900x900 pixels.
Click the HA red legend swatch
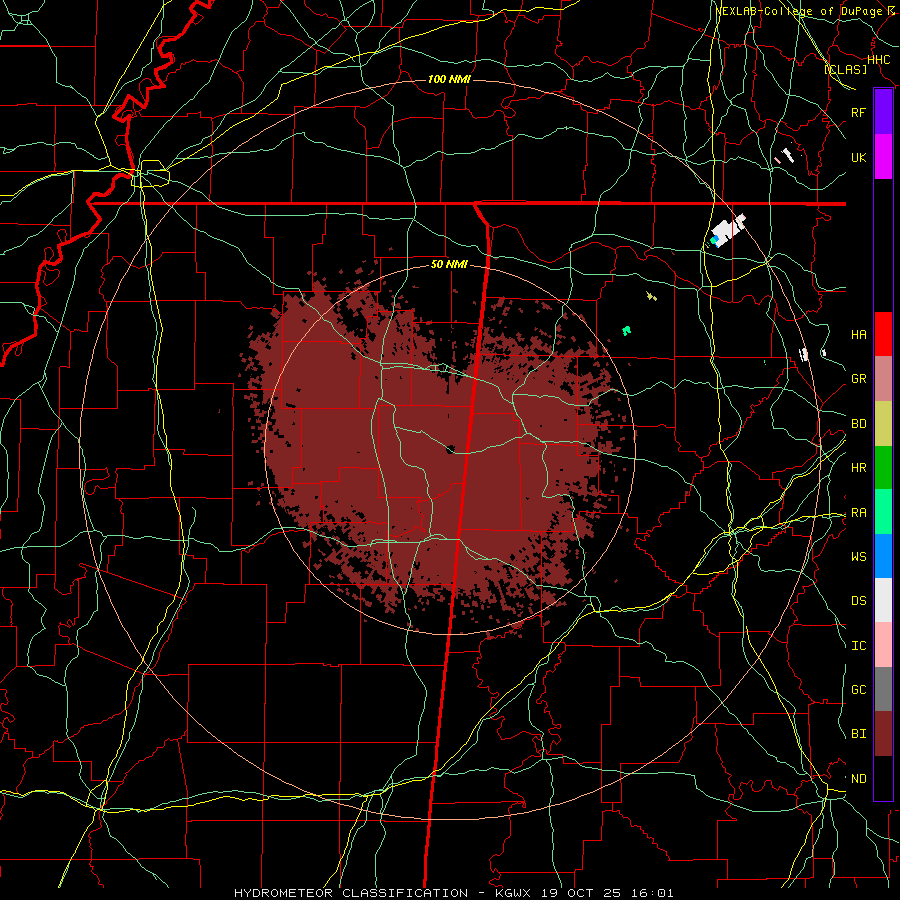click(x=883, y=334)
